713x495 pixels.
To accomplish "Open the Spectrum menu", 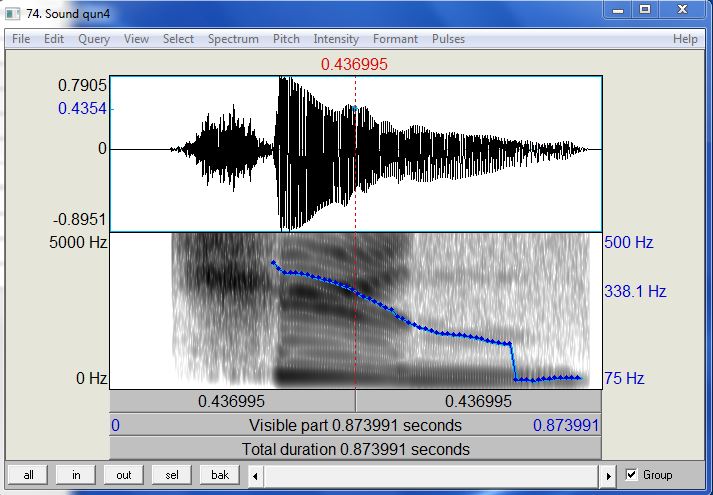I will point(233,39).
